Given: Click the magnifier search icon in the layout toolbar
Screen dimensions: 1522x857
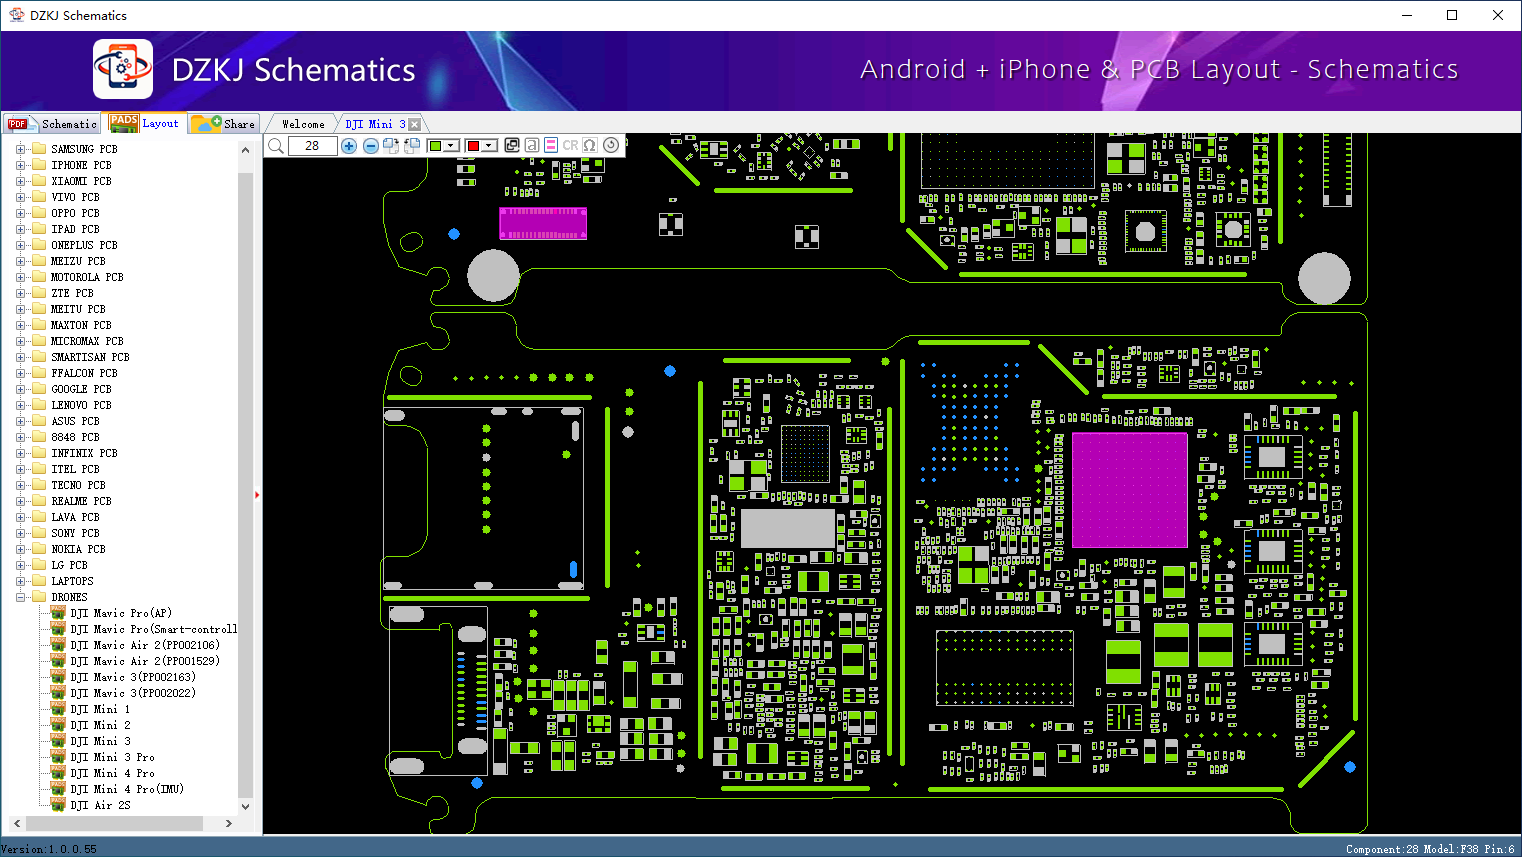Looking at the screenshot, I should click(x=276, y=146).
